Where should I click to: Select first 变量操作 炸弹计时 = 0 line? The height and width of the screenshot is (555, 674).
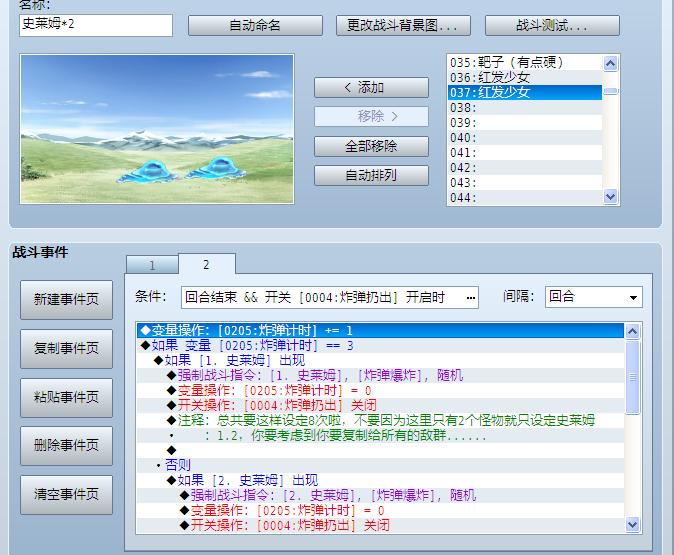click(380, 391)
